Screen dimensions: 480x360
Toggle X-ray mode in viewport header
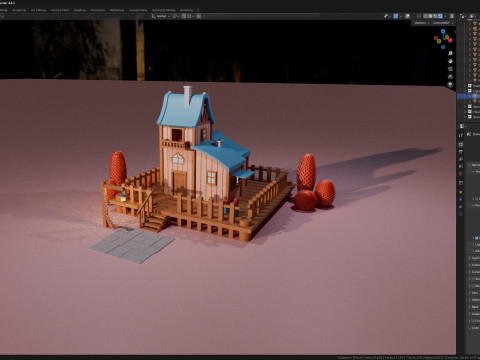tap(419, 16)
